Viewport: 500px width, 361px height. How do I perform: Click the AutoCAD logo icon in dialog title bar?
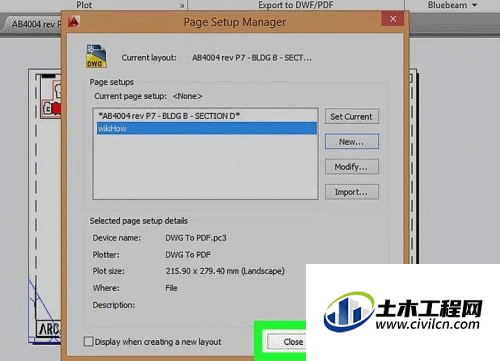pos(74,22)
